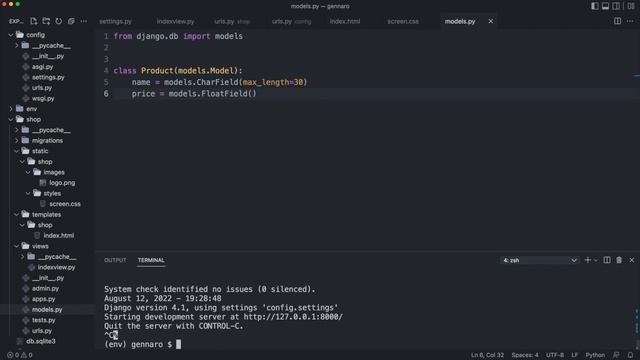This screenshot has width=640, height=360.
Task: Open apps.py in file tree
Action: (x=43, y=299)
